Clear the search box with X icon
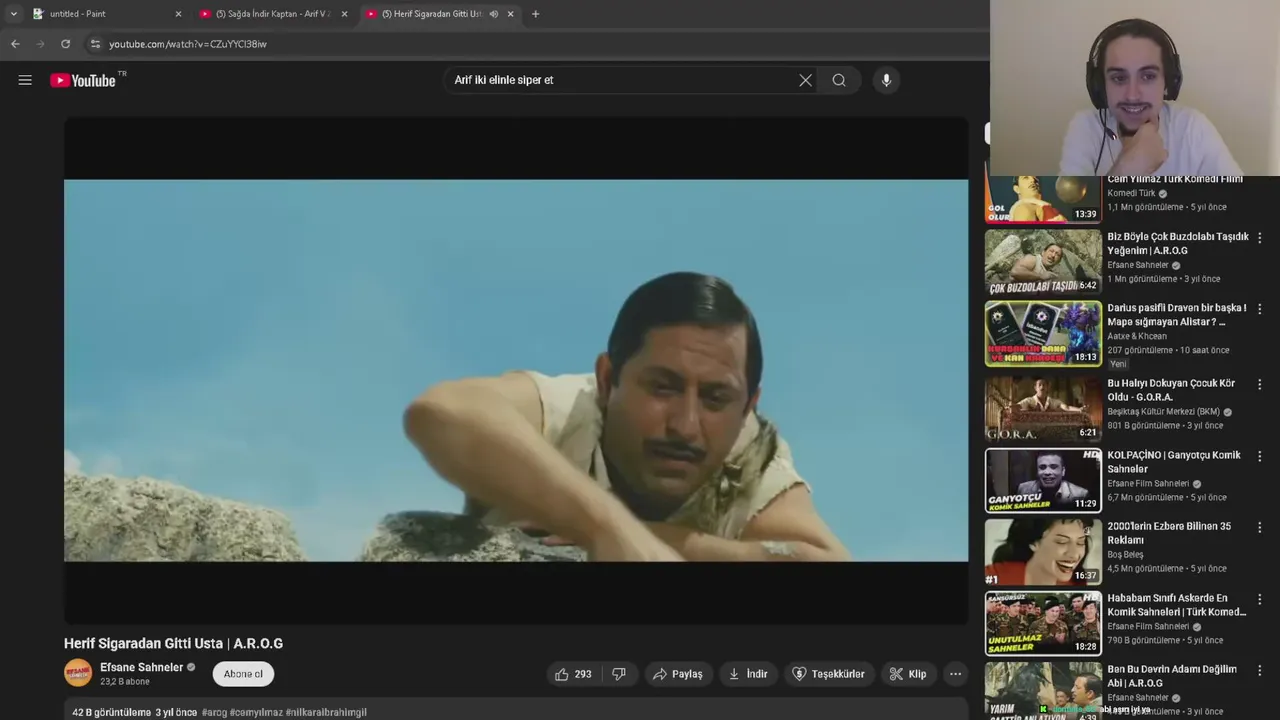 (x=805, y=80)
